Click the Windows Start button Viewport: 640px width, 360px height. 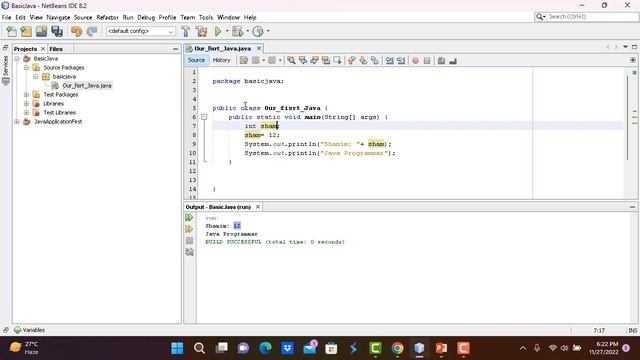click(x=177, y=348)
